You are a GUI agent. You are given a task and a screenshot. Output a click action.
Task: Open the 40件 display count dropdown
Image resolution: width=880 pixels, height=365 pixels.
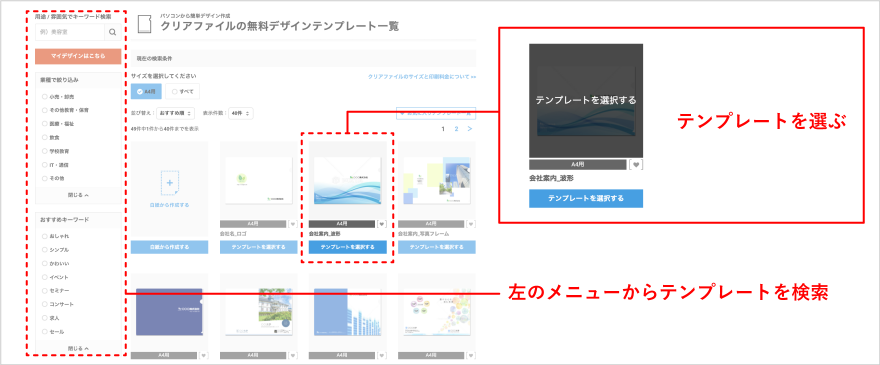(x=241, y=113)
